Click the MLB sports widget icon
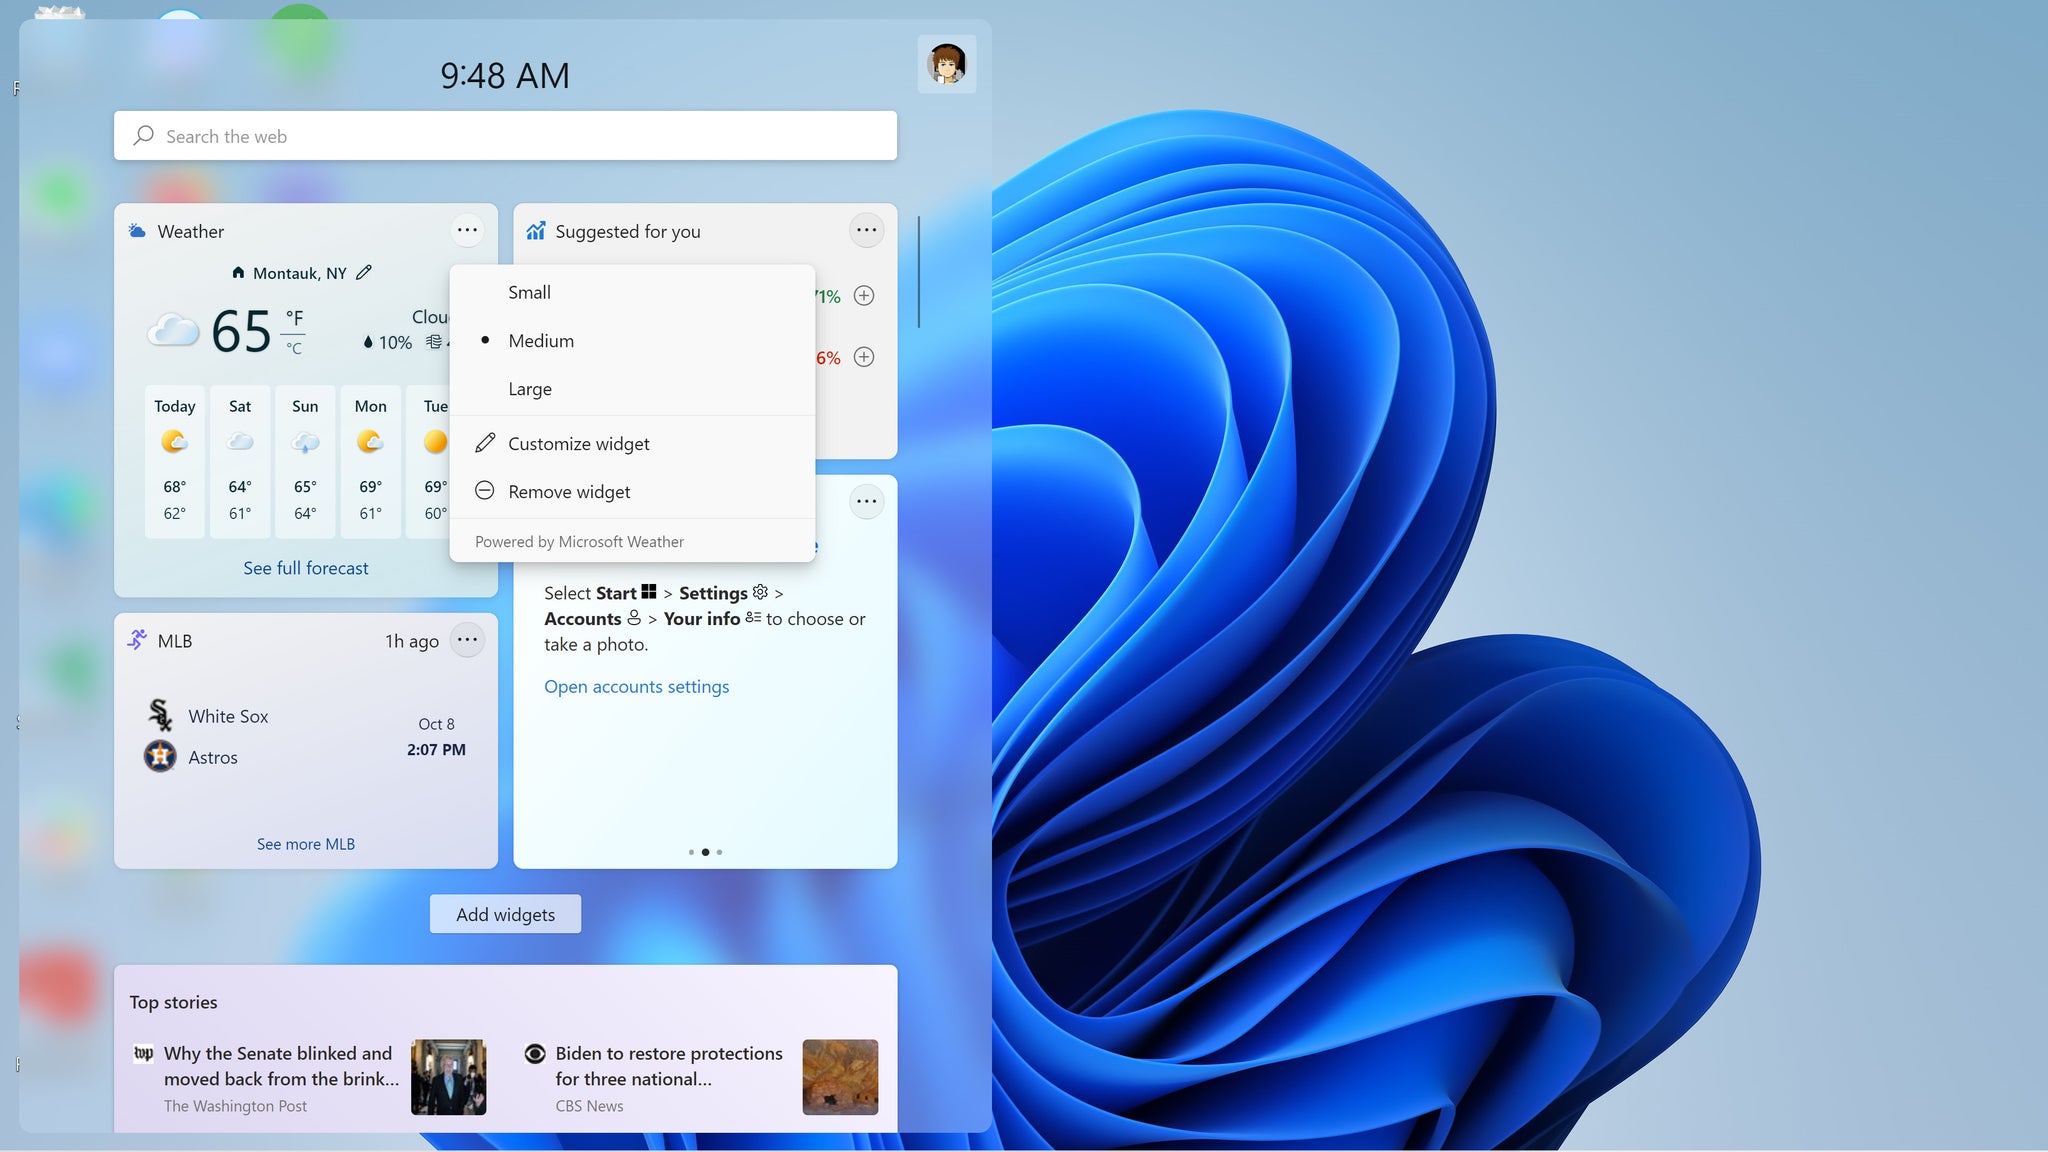The width and height of the screenshot is (2048, 1152). [x=135, y=641]
